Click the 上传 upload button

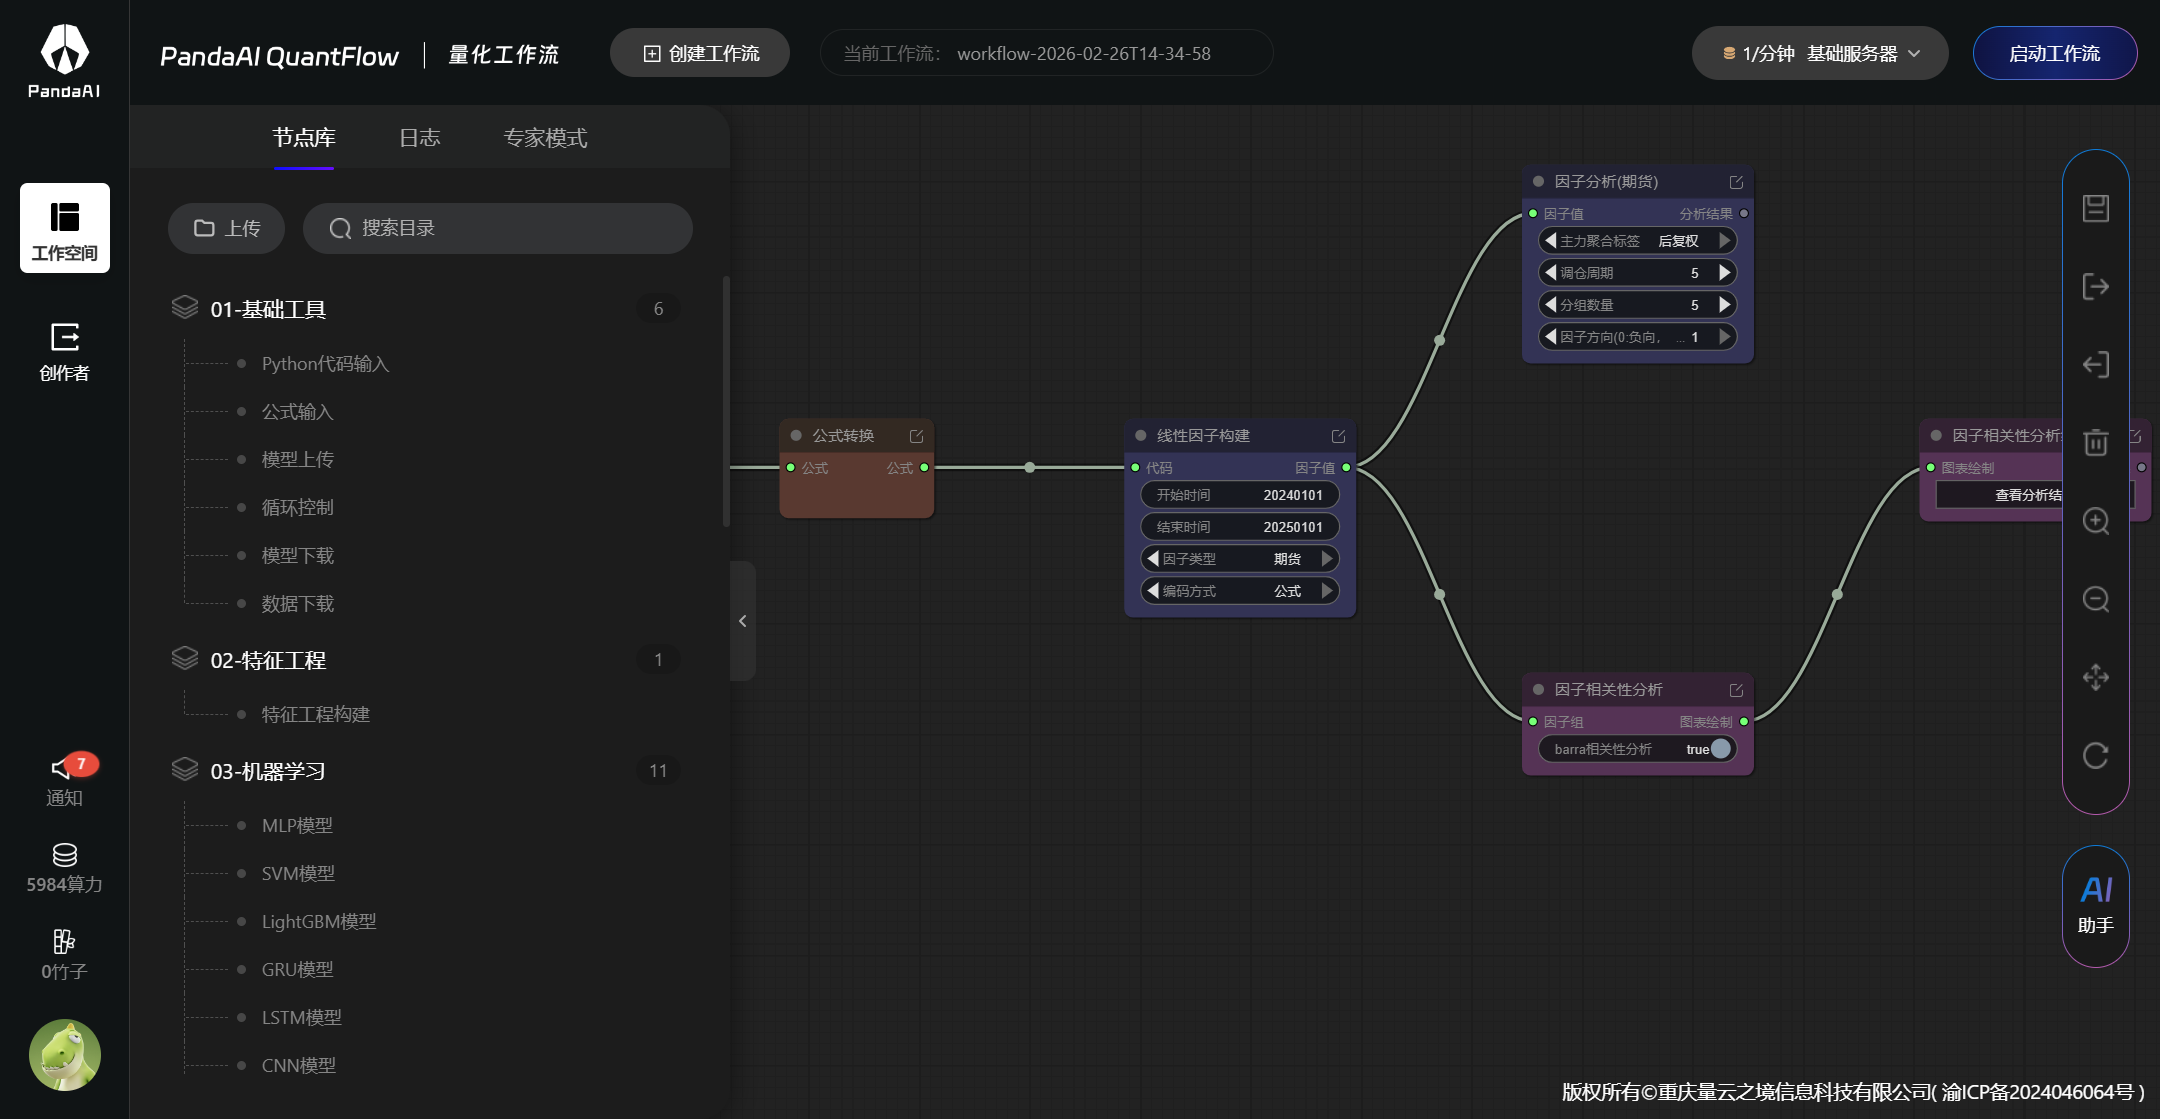coord(226,228)
